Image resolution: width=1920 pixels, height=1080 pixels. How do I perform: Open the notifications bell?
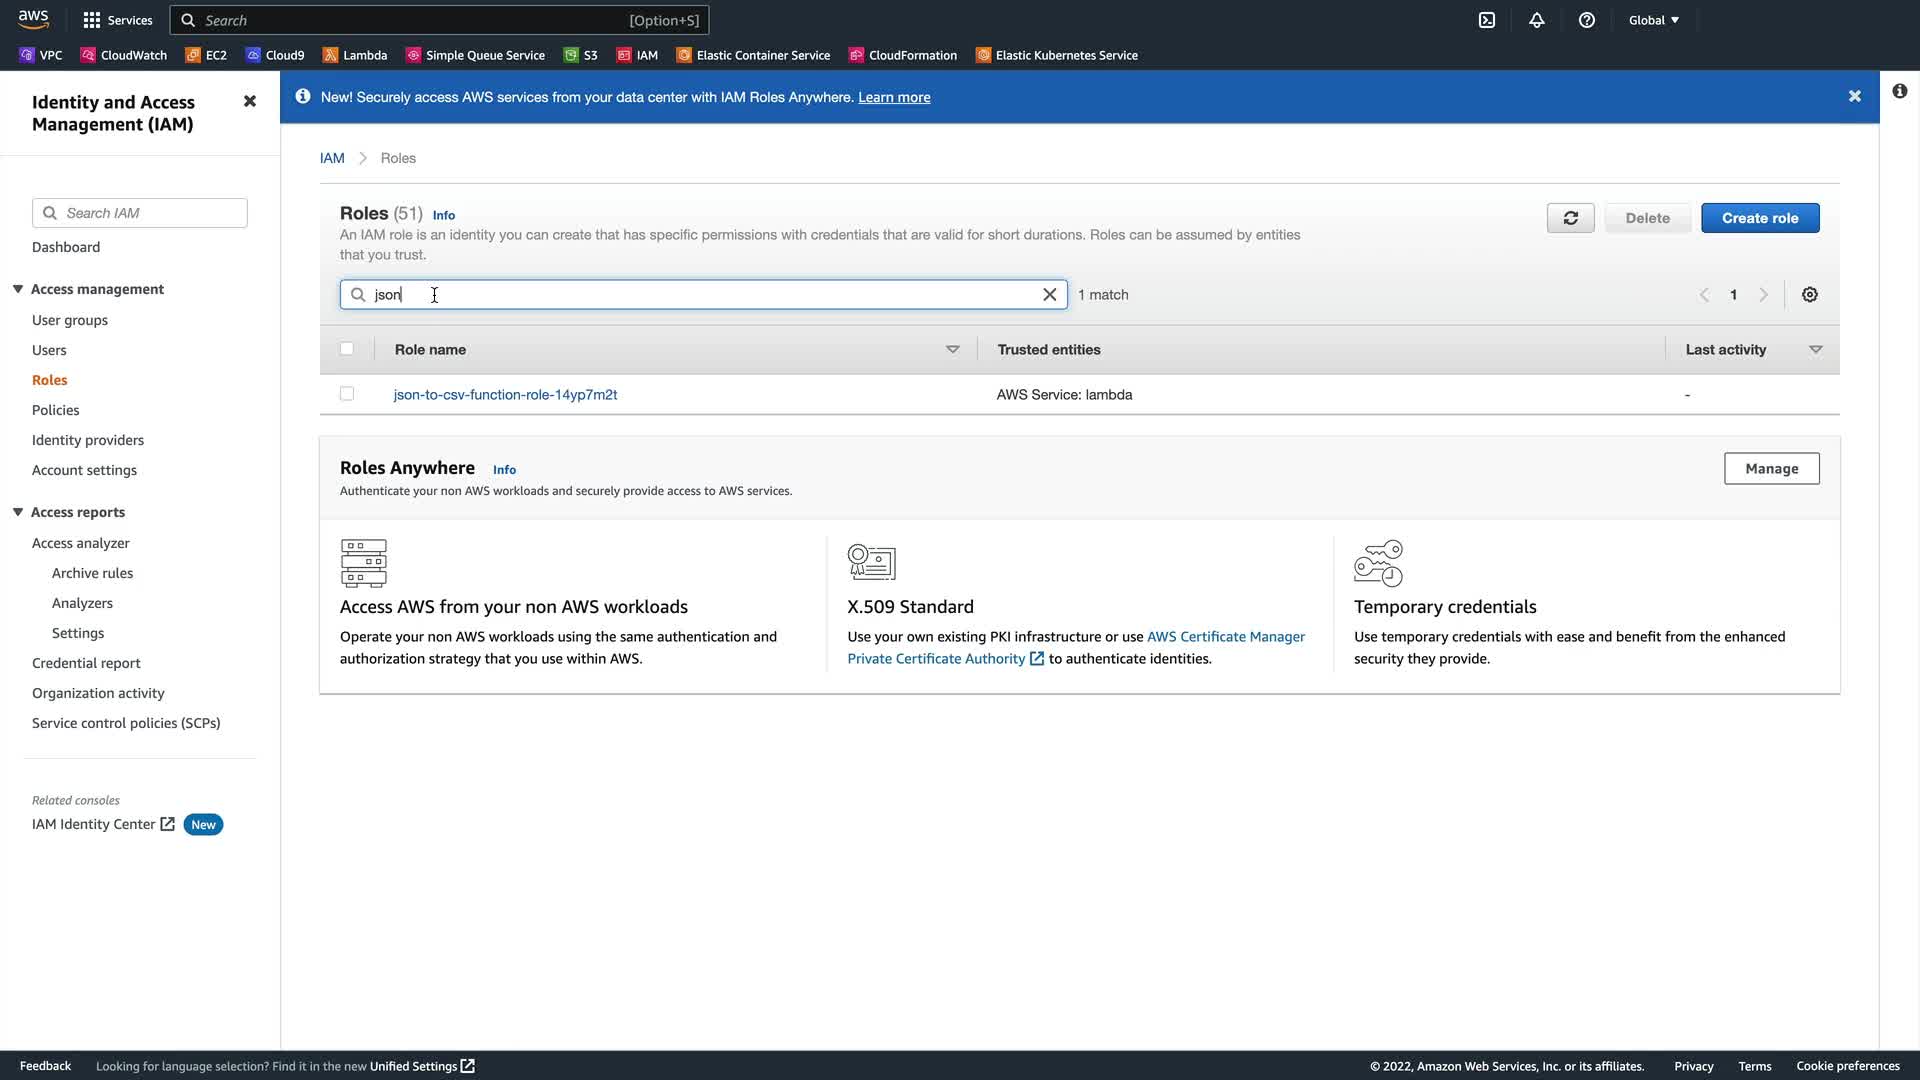(x=1537, y=20)
